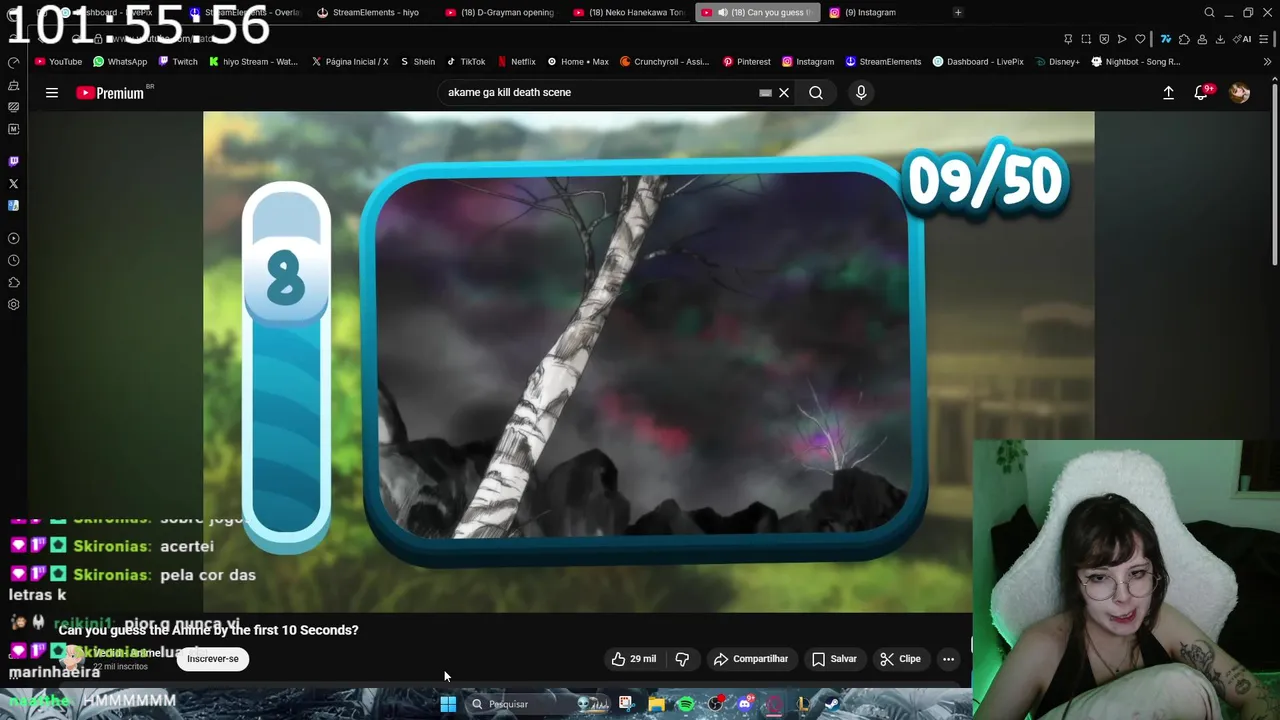This screenshot has width=1280, height=720.
Task: Open File Explorer from the taskbar
Action: [656, 704]
